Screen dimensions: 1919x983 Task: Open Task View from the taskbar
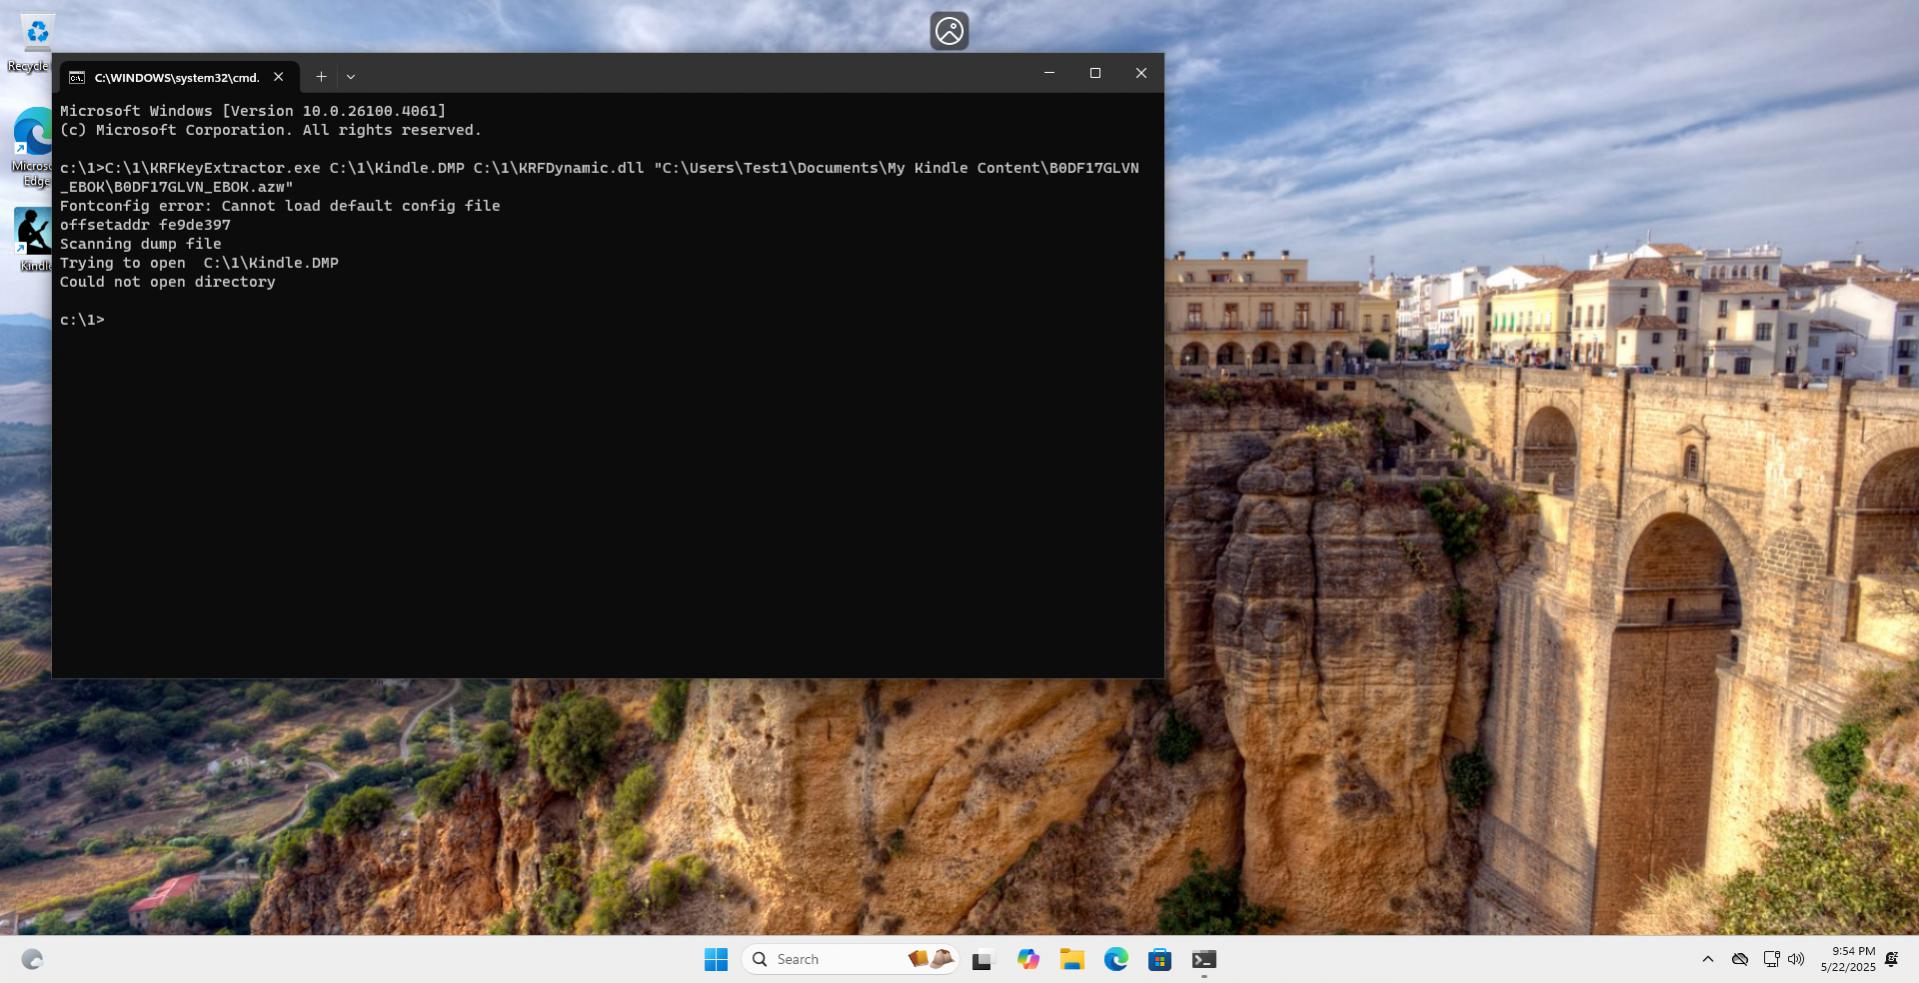(983, 960)
